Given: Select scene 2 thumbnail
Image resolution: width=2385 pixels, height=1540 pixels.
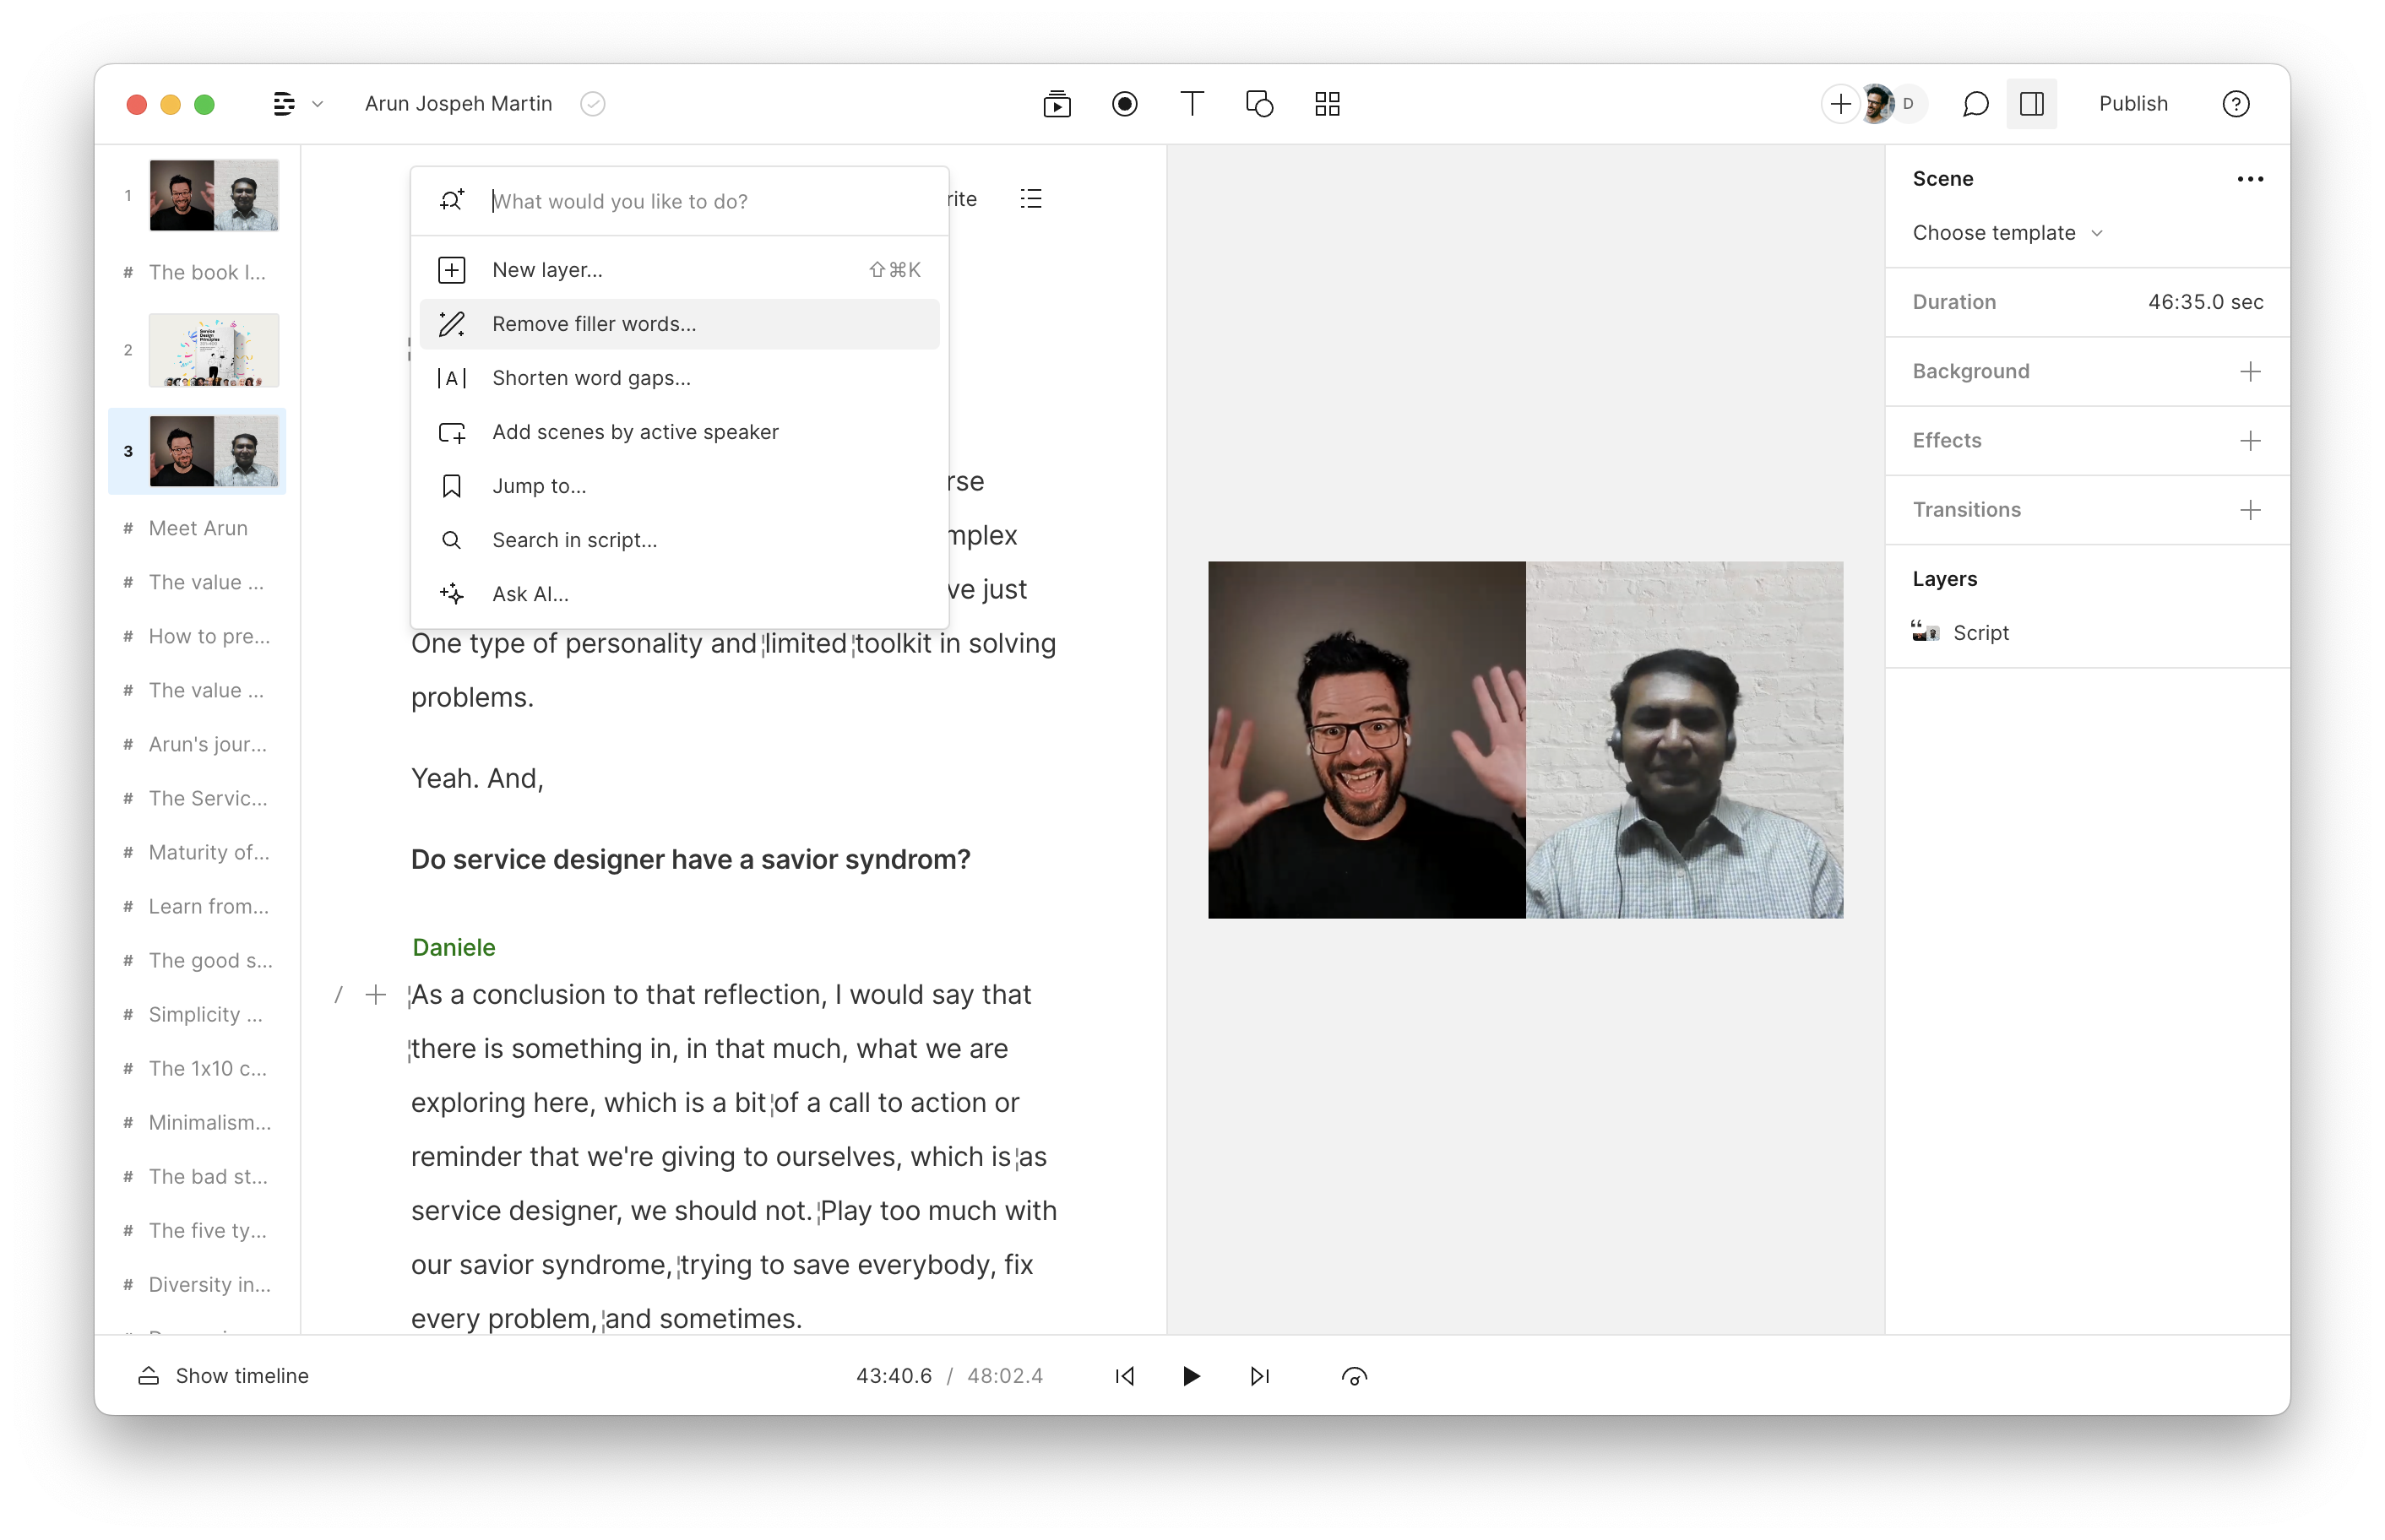Looking at the screenshot, I should (x=214, y=350).
